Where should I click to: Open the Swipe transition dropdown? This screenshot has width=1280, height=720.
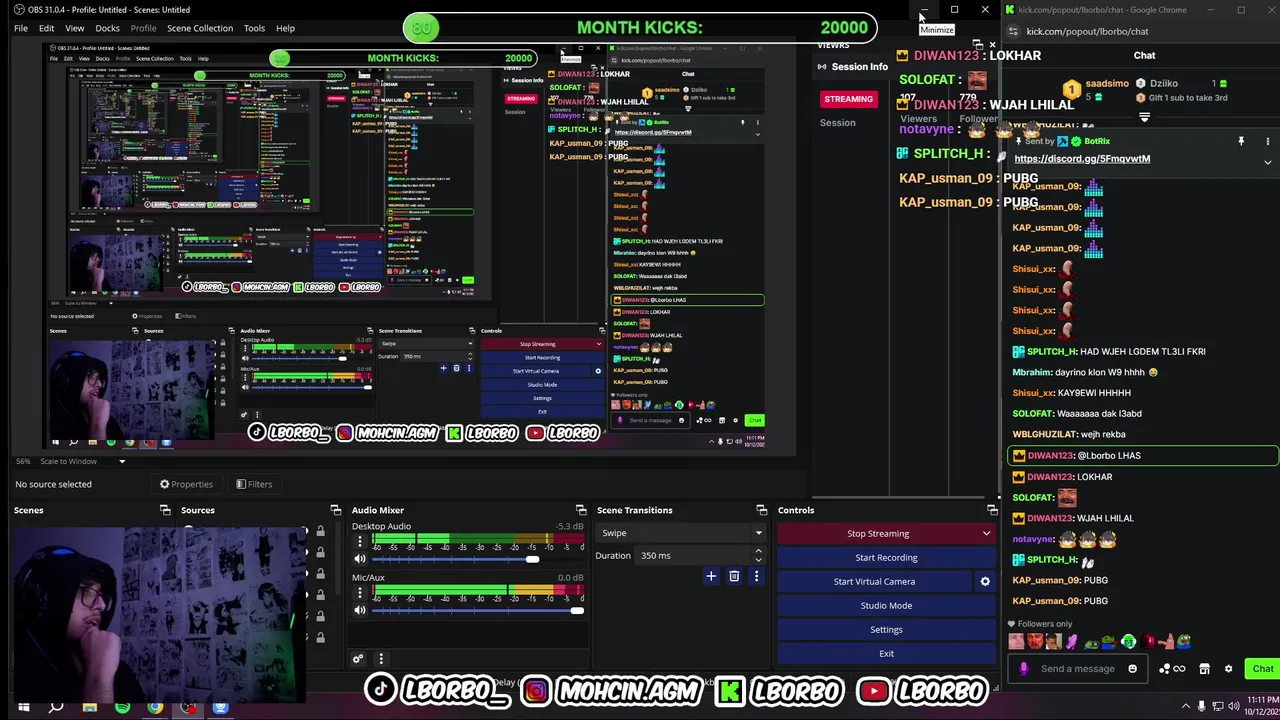click(x=682, y=533)
